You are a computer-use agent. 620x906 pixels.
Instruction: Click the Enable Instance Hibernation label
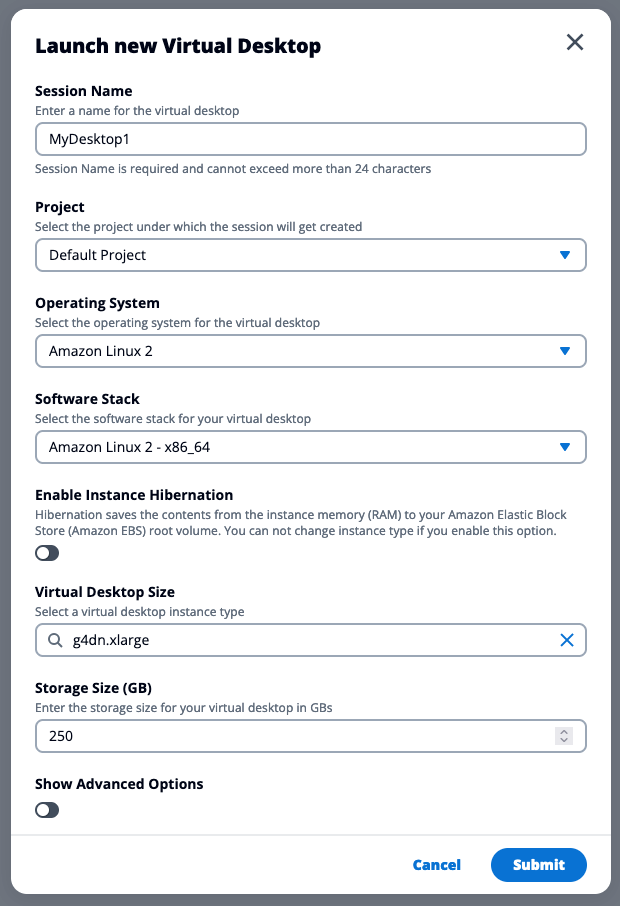(x=134, y=495)
